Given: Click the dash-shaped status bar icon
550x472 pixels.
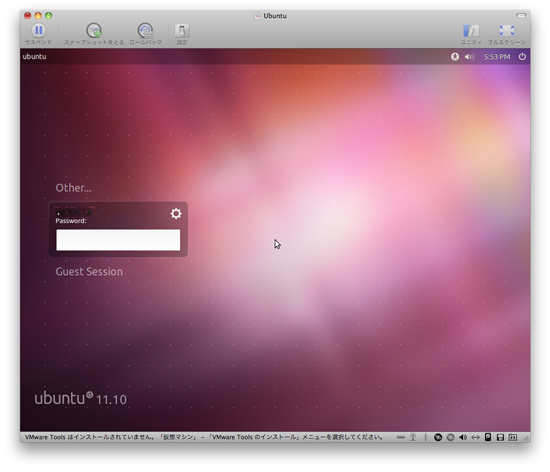Looking at the screenshot, I should (401, 437).
